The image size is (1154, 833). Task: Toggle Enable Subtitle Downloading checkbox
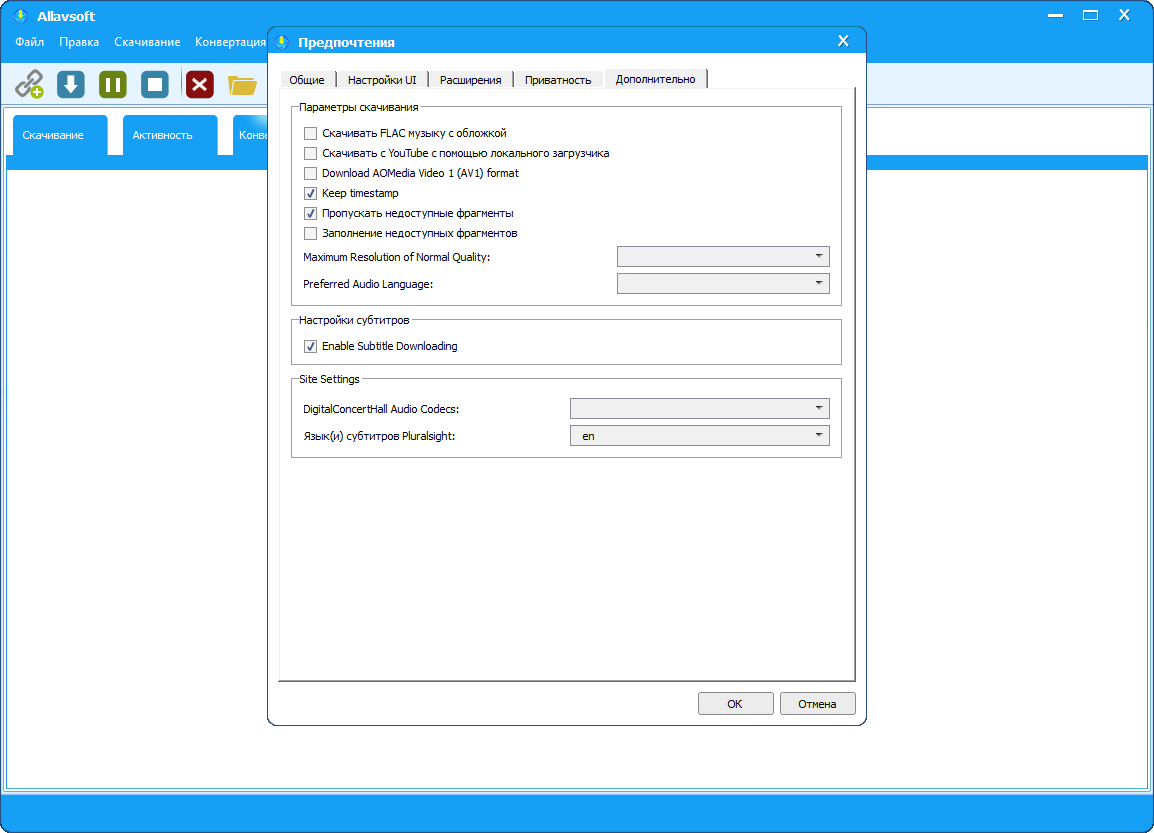311,346
